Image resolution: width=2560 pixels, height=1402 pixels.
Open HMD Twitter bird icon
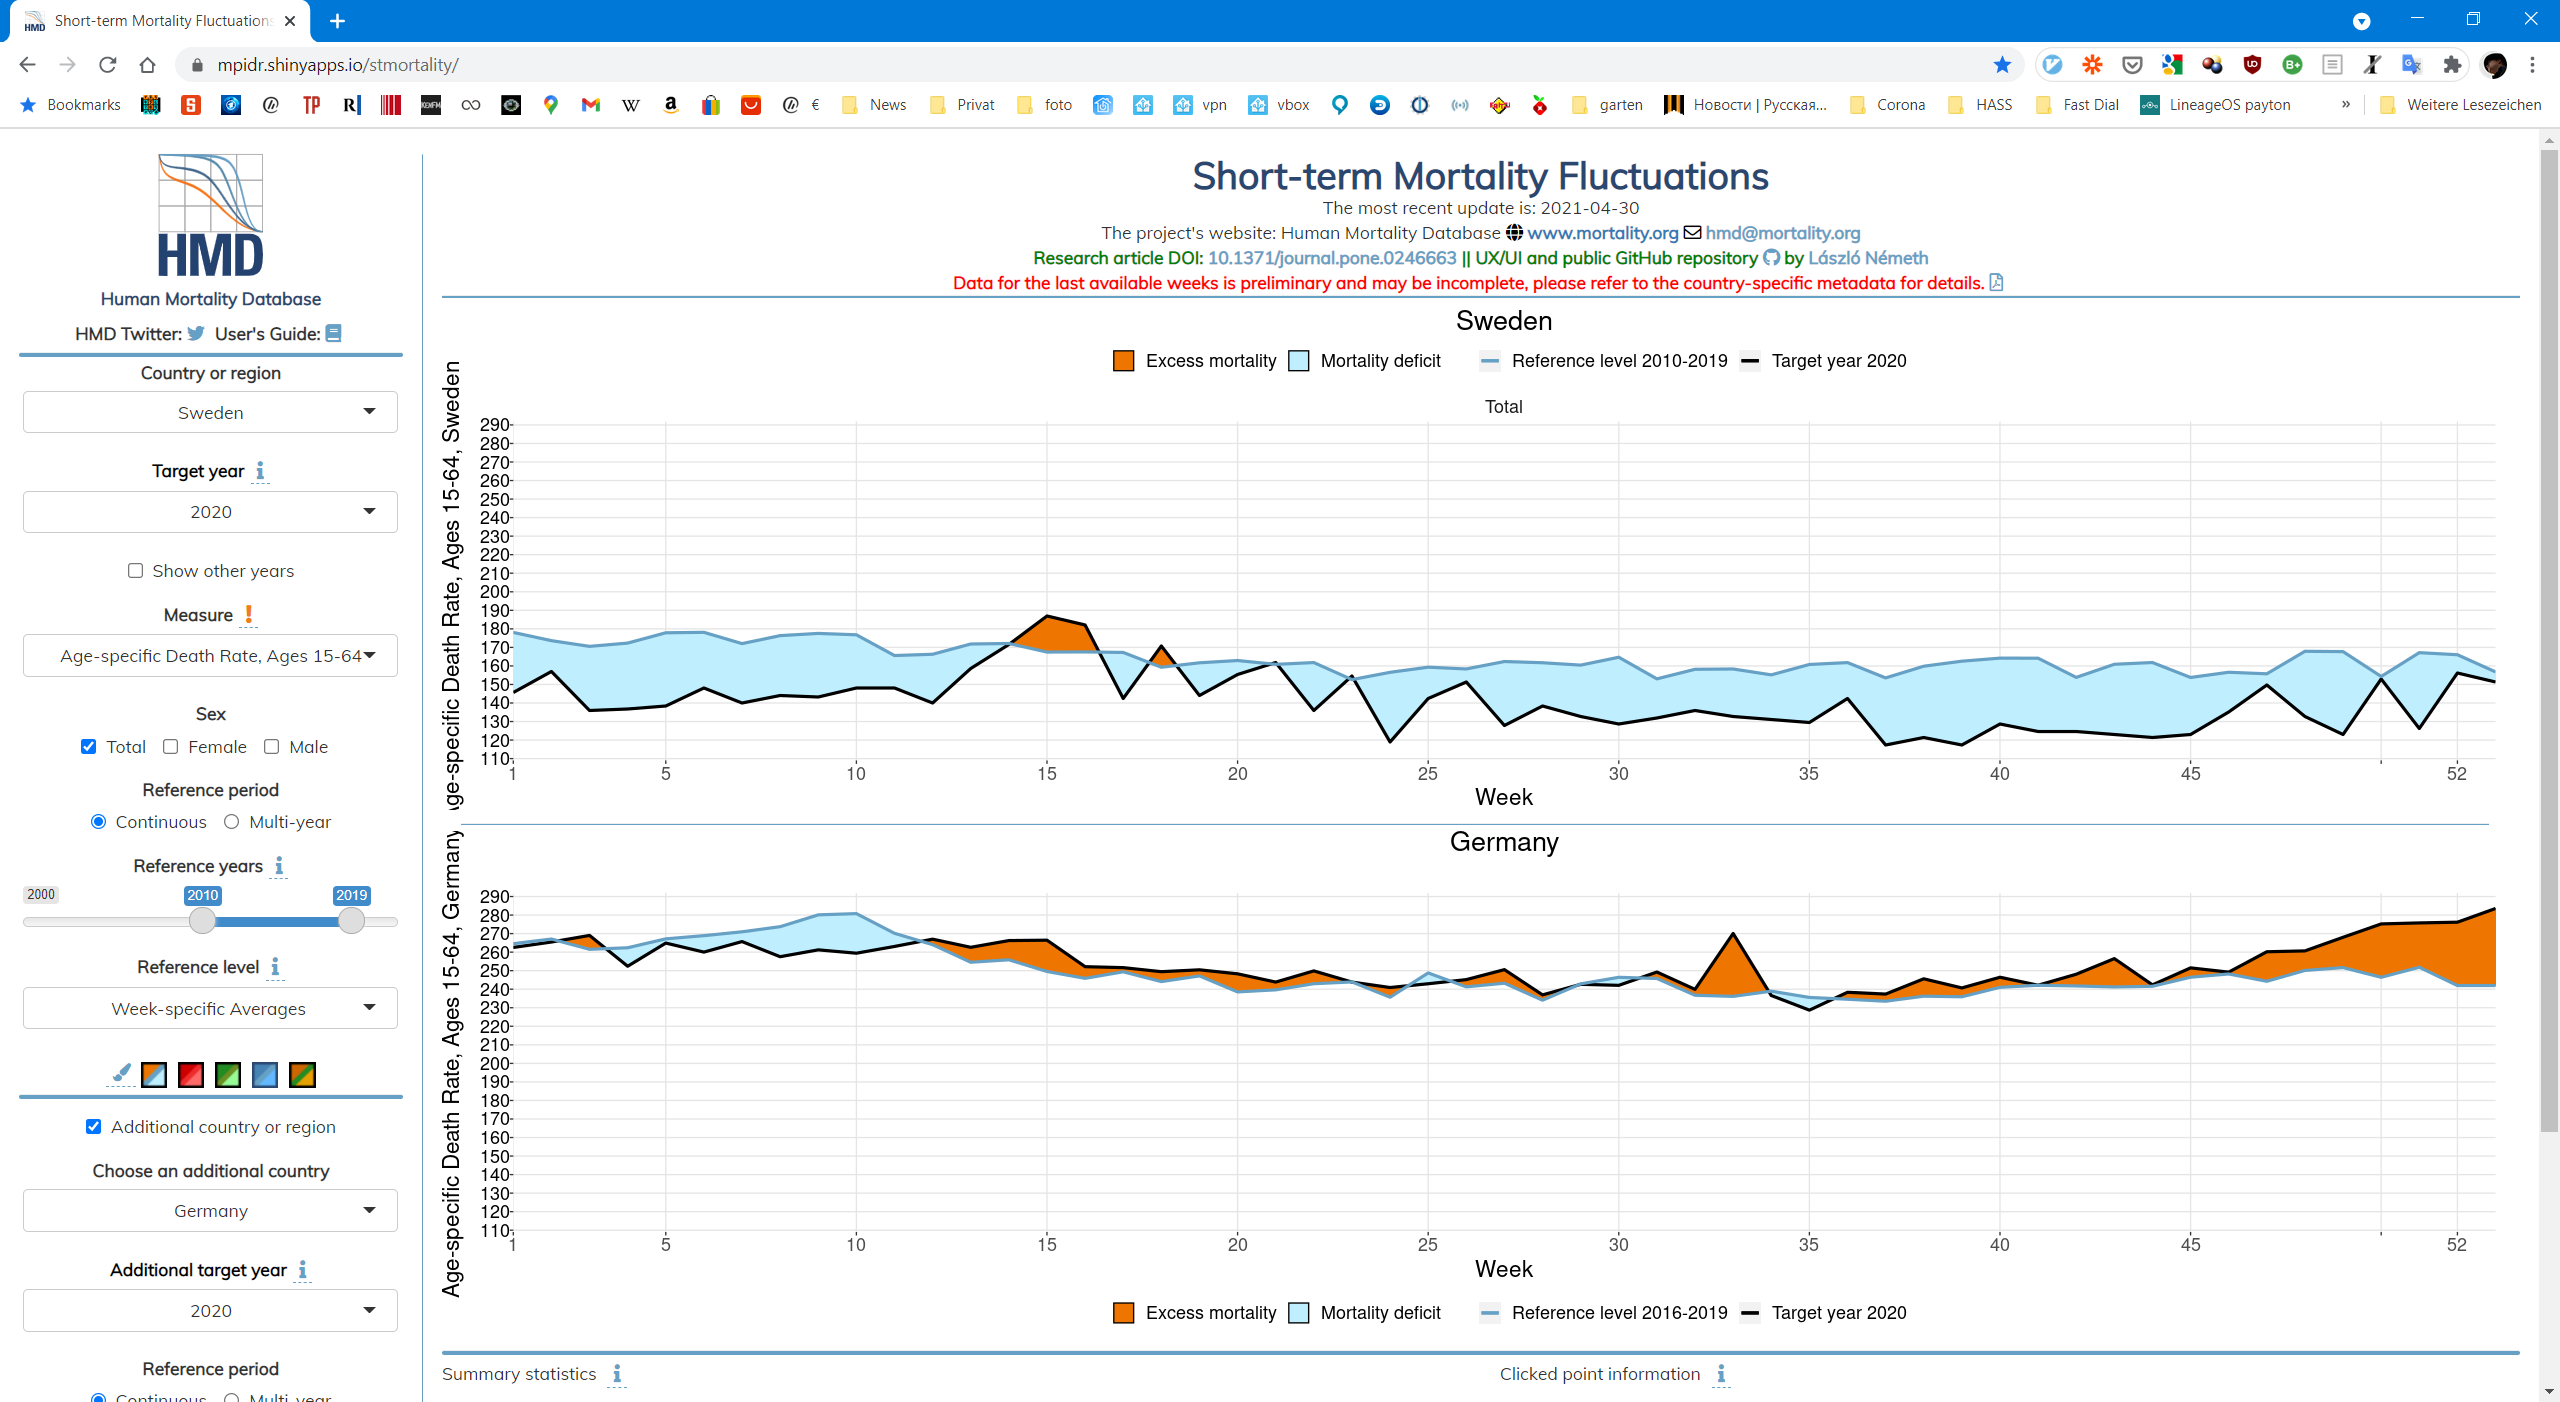pos(196,334)
